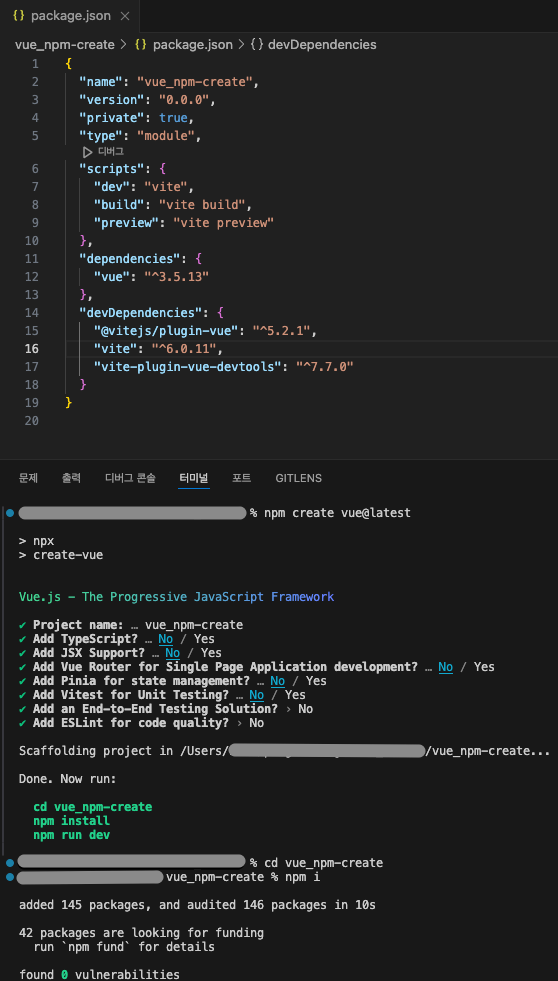The height and width of the screenshot is (981, 558).
Task: Click "Project name" terminal prompt line
Action: click(131, 625)
